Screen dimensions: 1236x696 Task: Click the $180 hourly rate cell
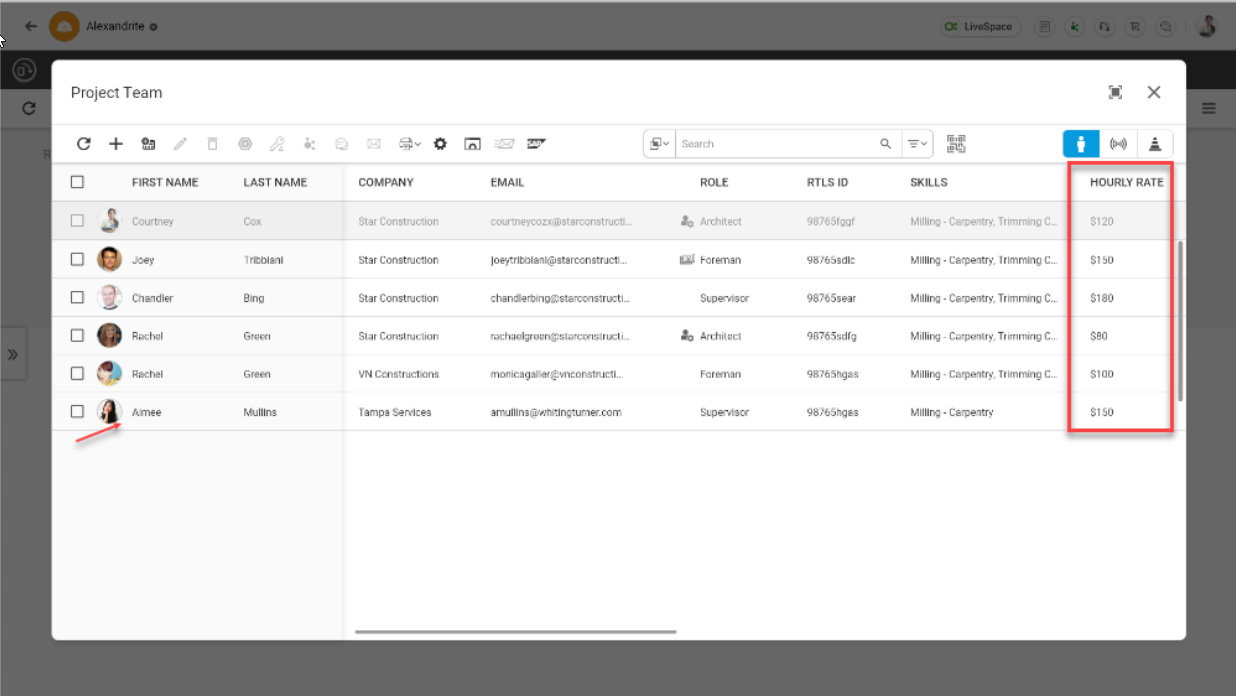click(x=1102, y=298)
